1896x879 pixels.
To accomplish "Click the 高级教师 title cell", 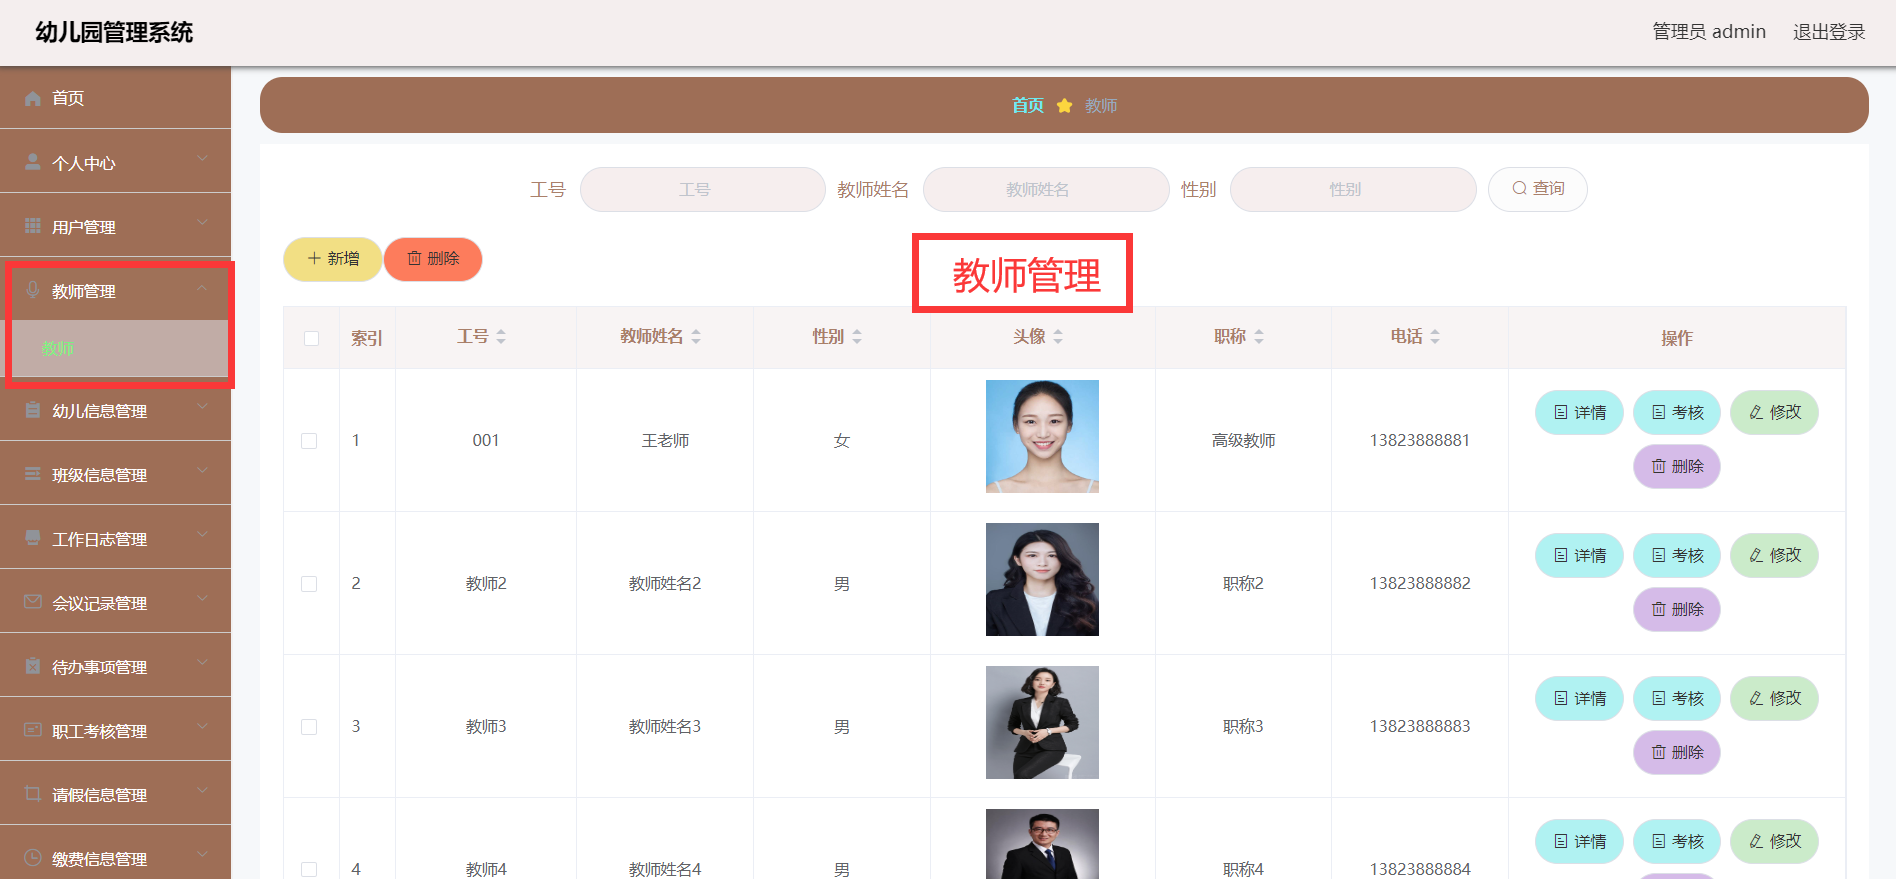I will 1244,441.
